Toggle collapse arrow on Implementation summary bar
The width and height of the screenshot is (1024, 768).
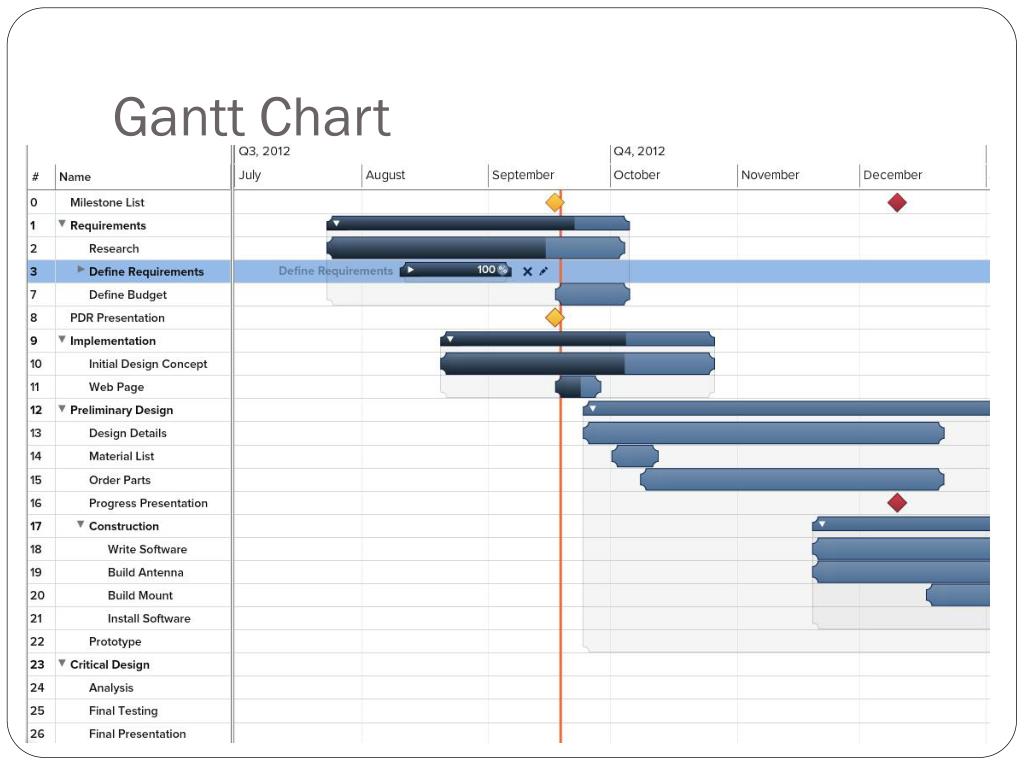[450, 339]
